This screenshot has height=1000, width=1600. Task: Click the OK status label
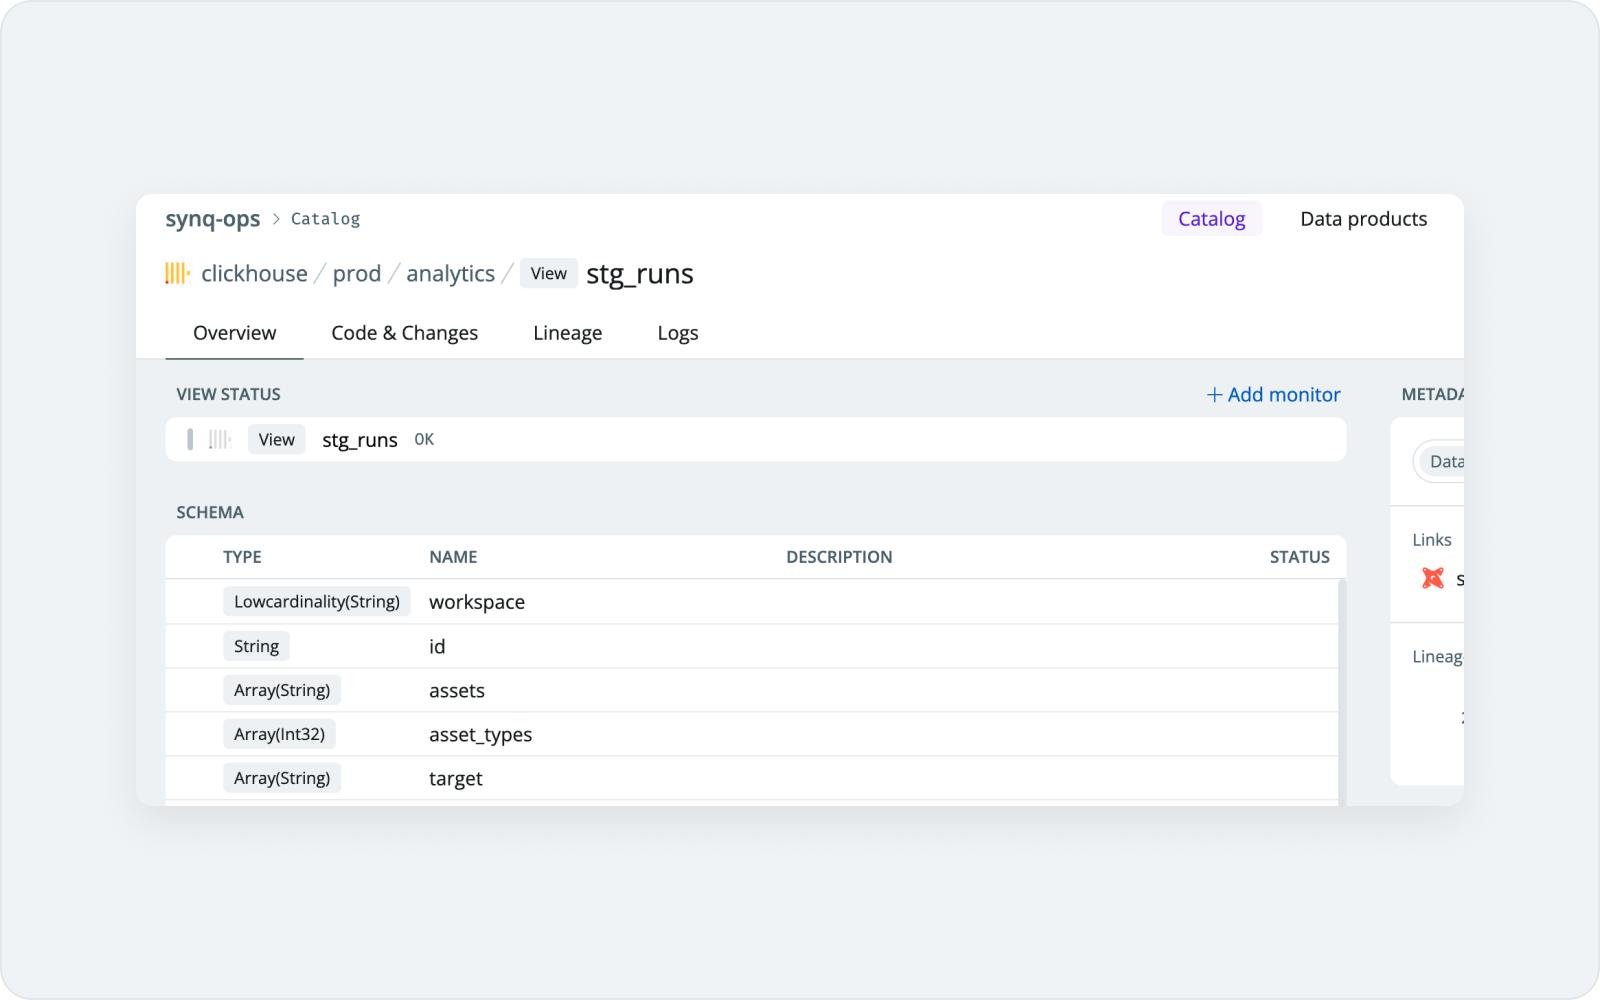[424, 440]
